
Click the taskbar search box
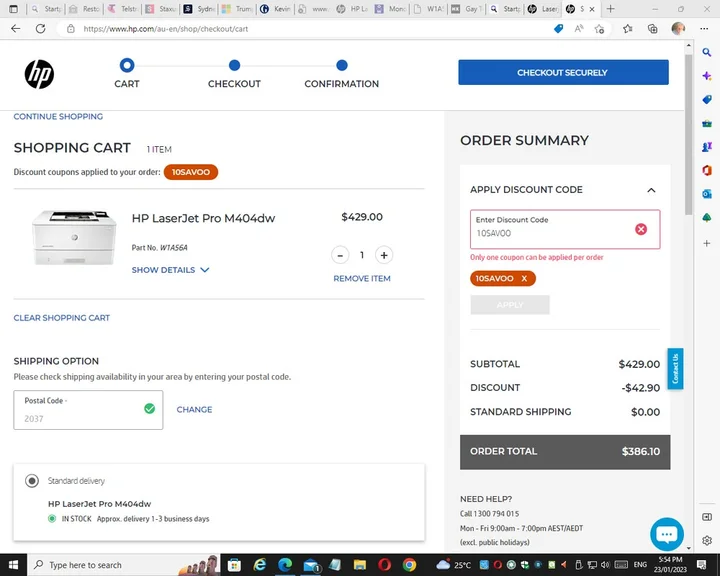(x=124, y=565)
